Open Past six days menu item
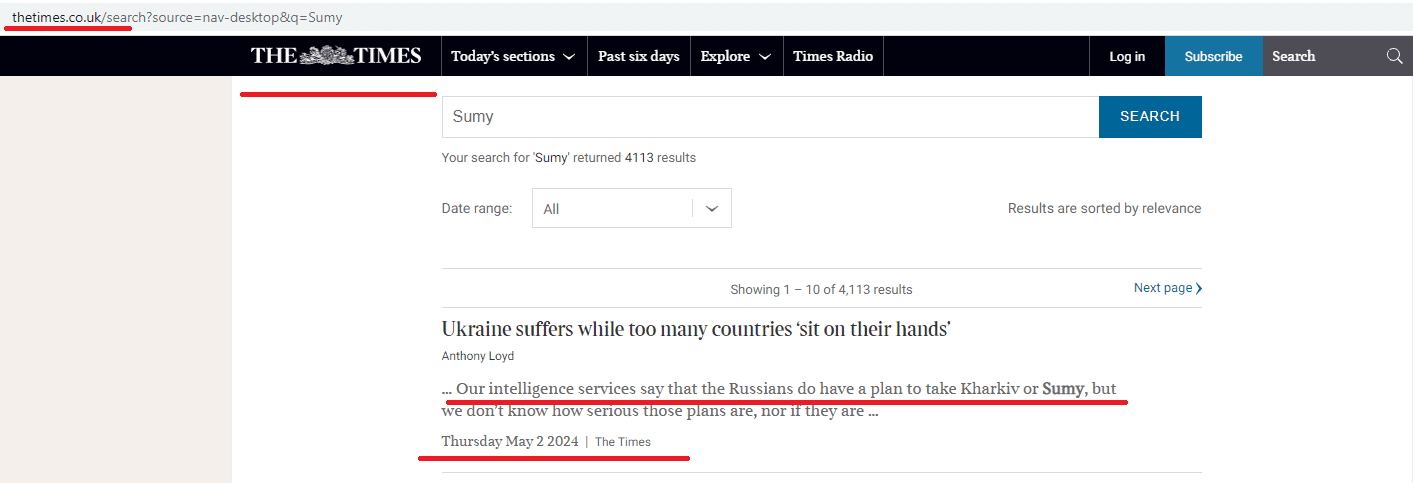This screenshot has height=483, width=1413. [x=639, y=56]
